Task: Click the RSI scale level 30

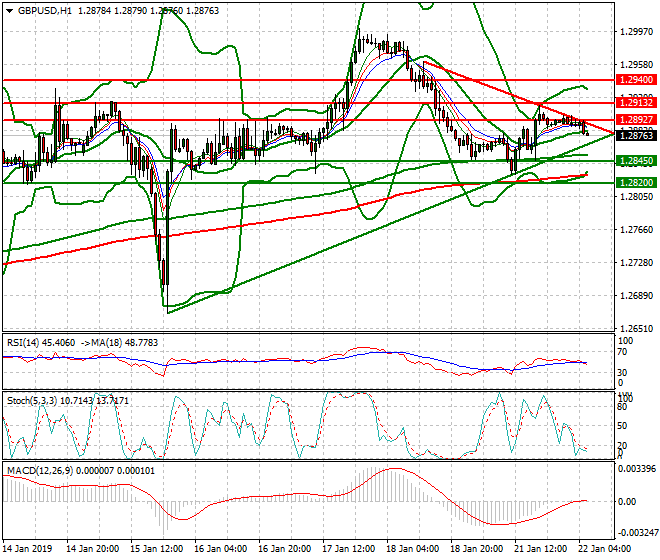Action: click(622, 373)
